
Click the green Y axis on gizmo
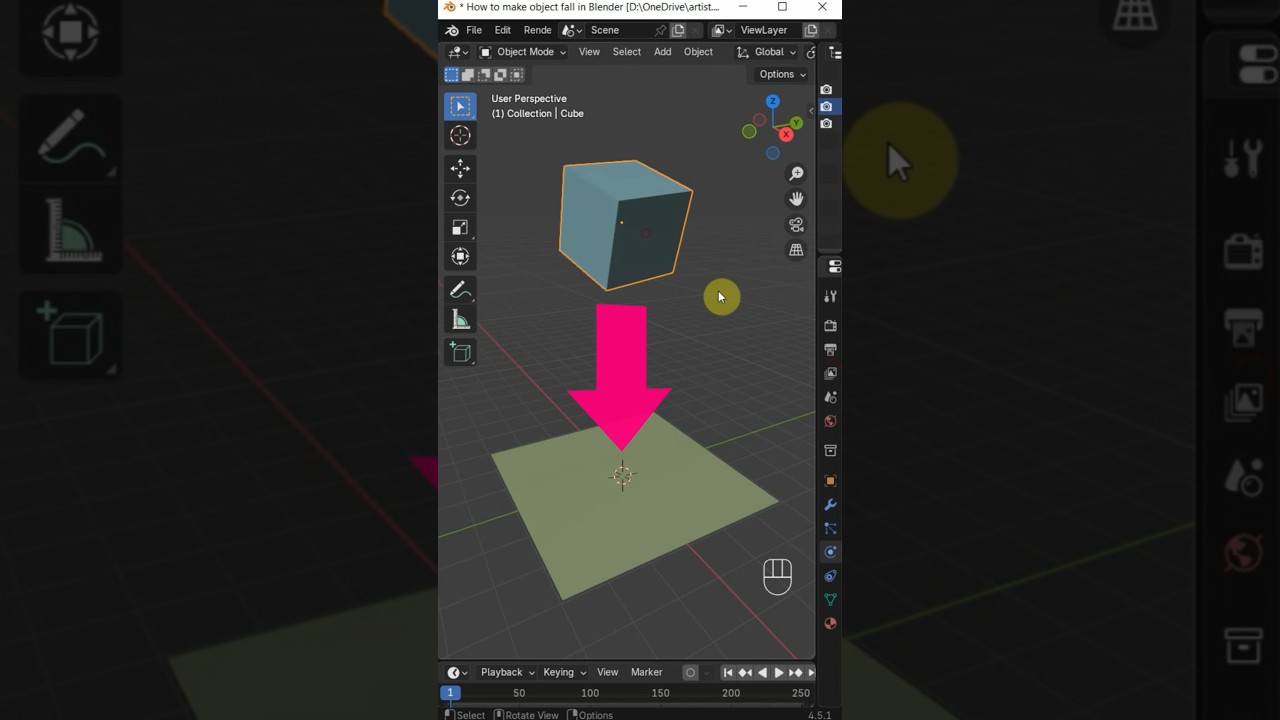pos(797,123)
